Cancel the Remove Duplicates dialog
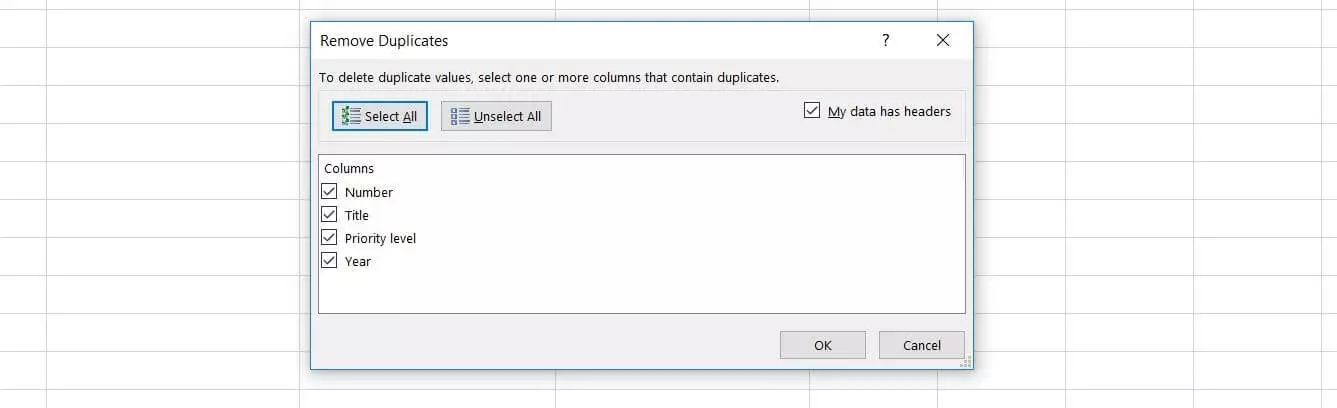 pos(921,345)
